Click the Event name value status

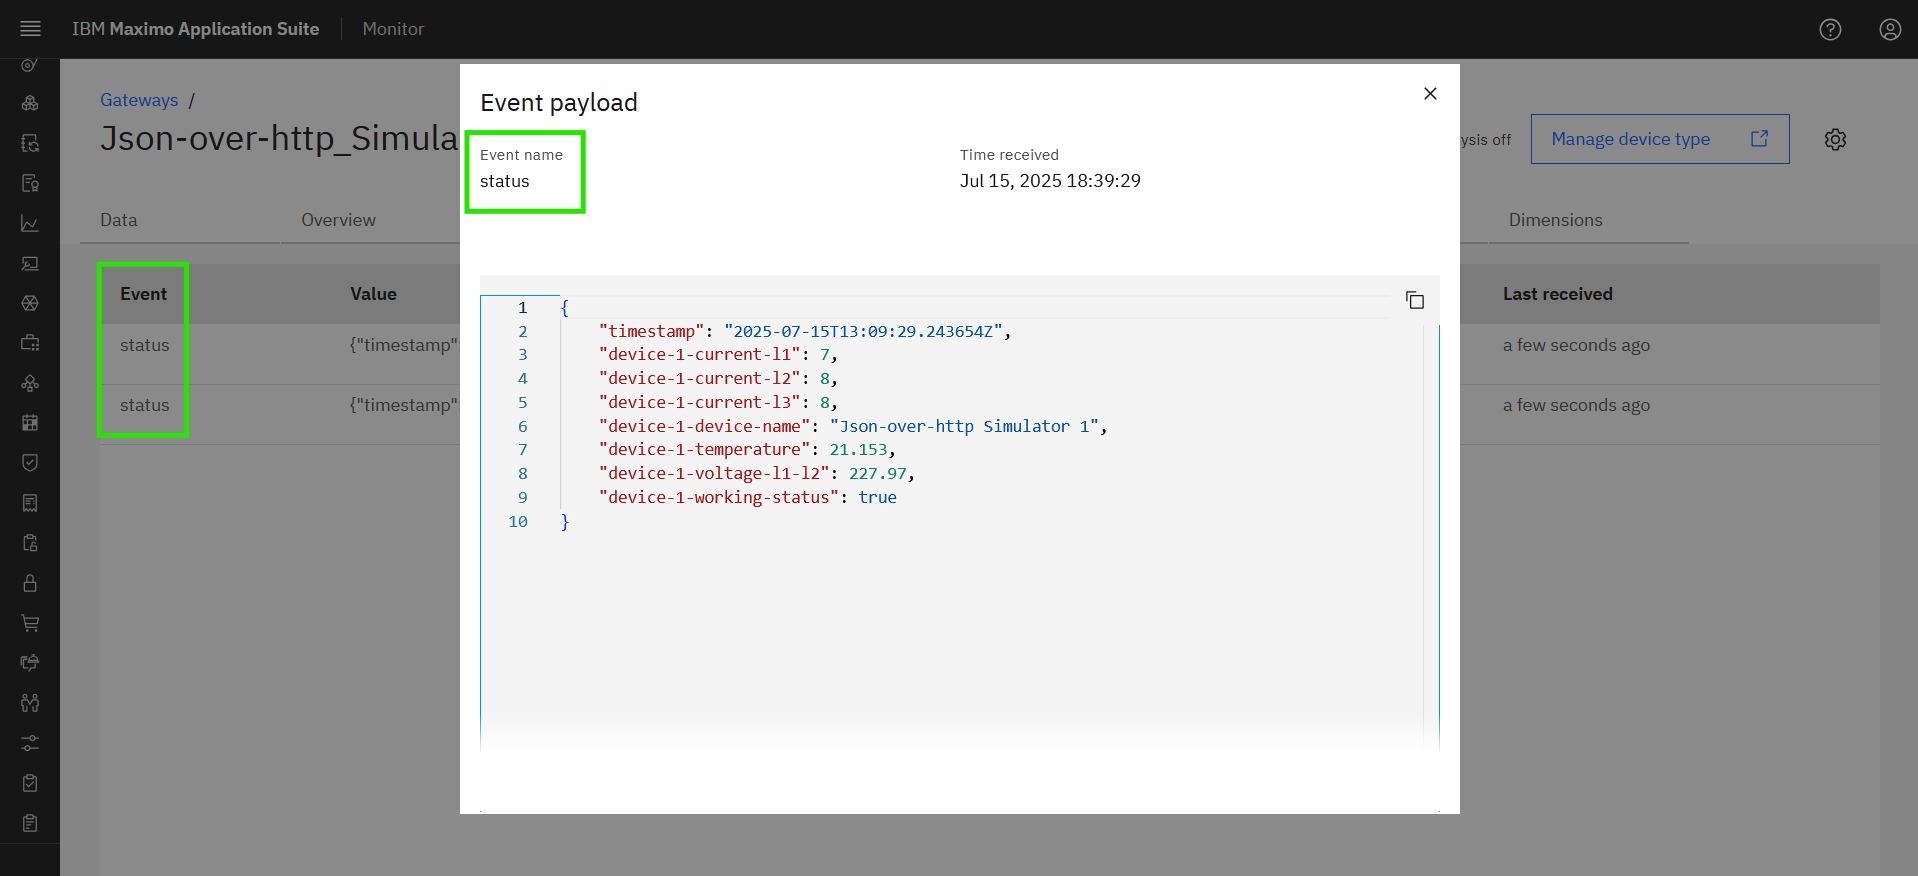505,181
